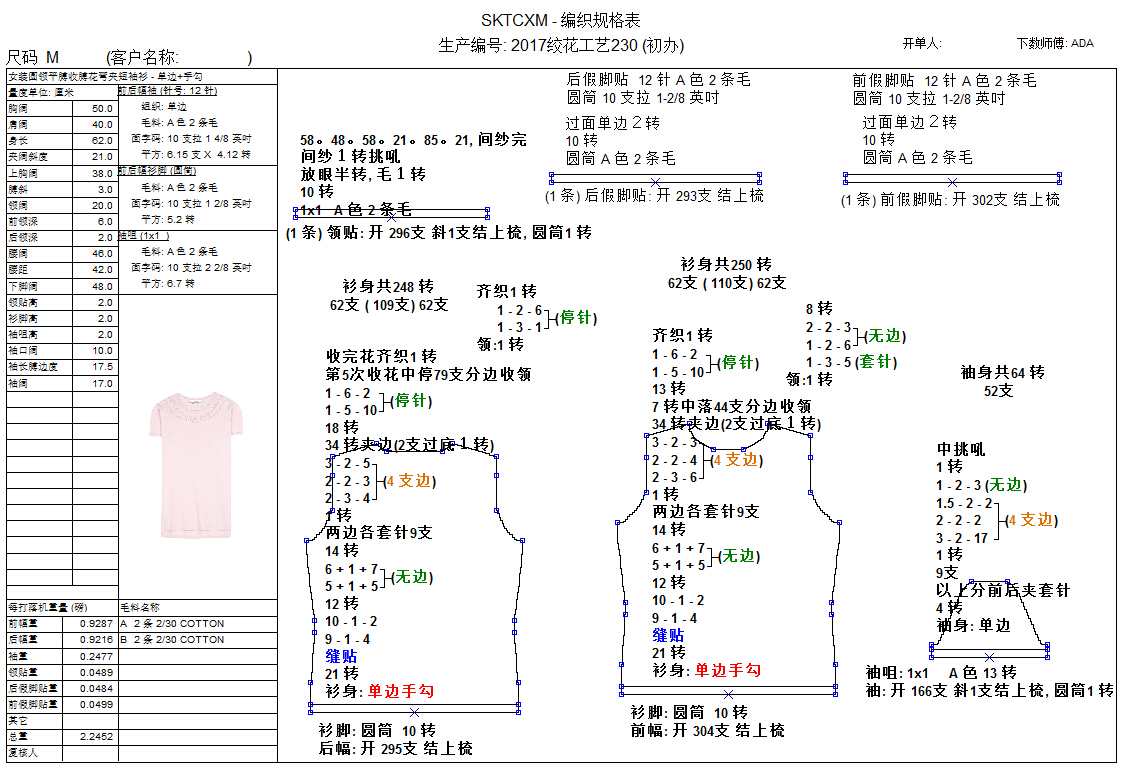Select the 袖长膊边度 value 17.5
The image size is (1125, 780).
103,367
